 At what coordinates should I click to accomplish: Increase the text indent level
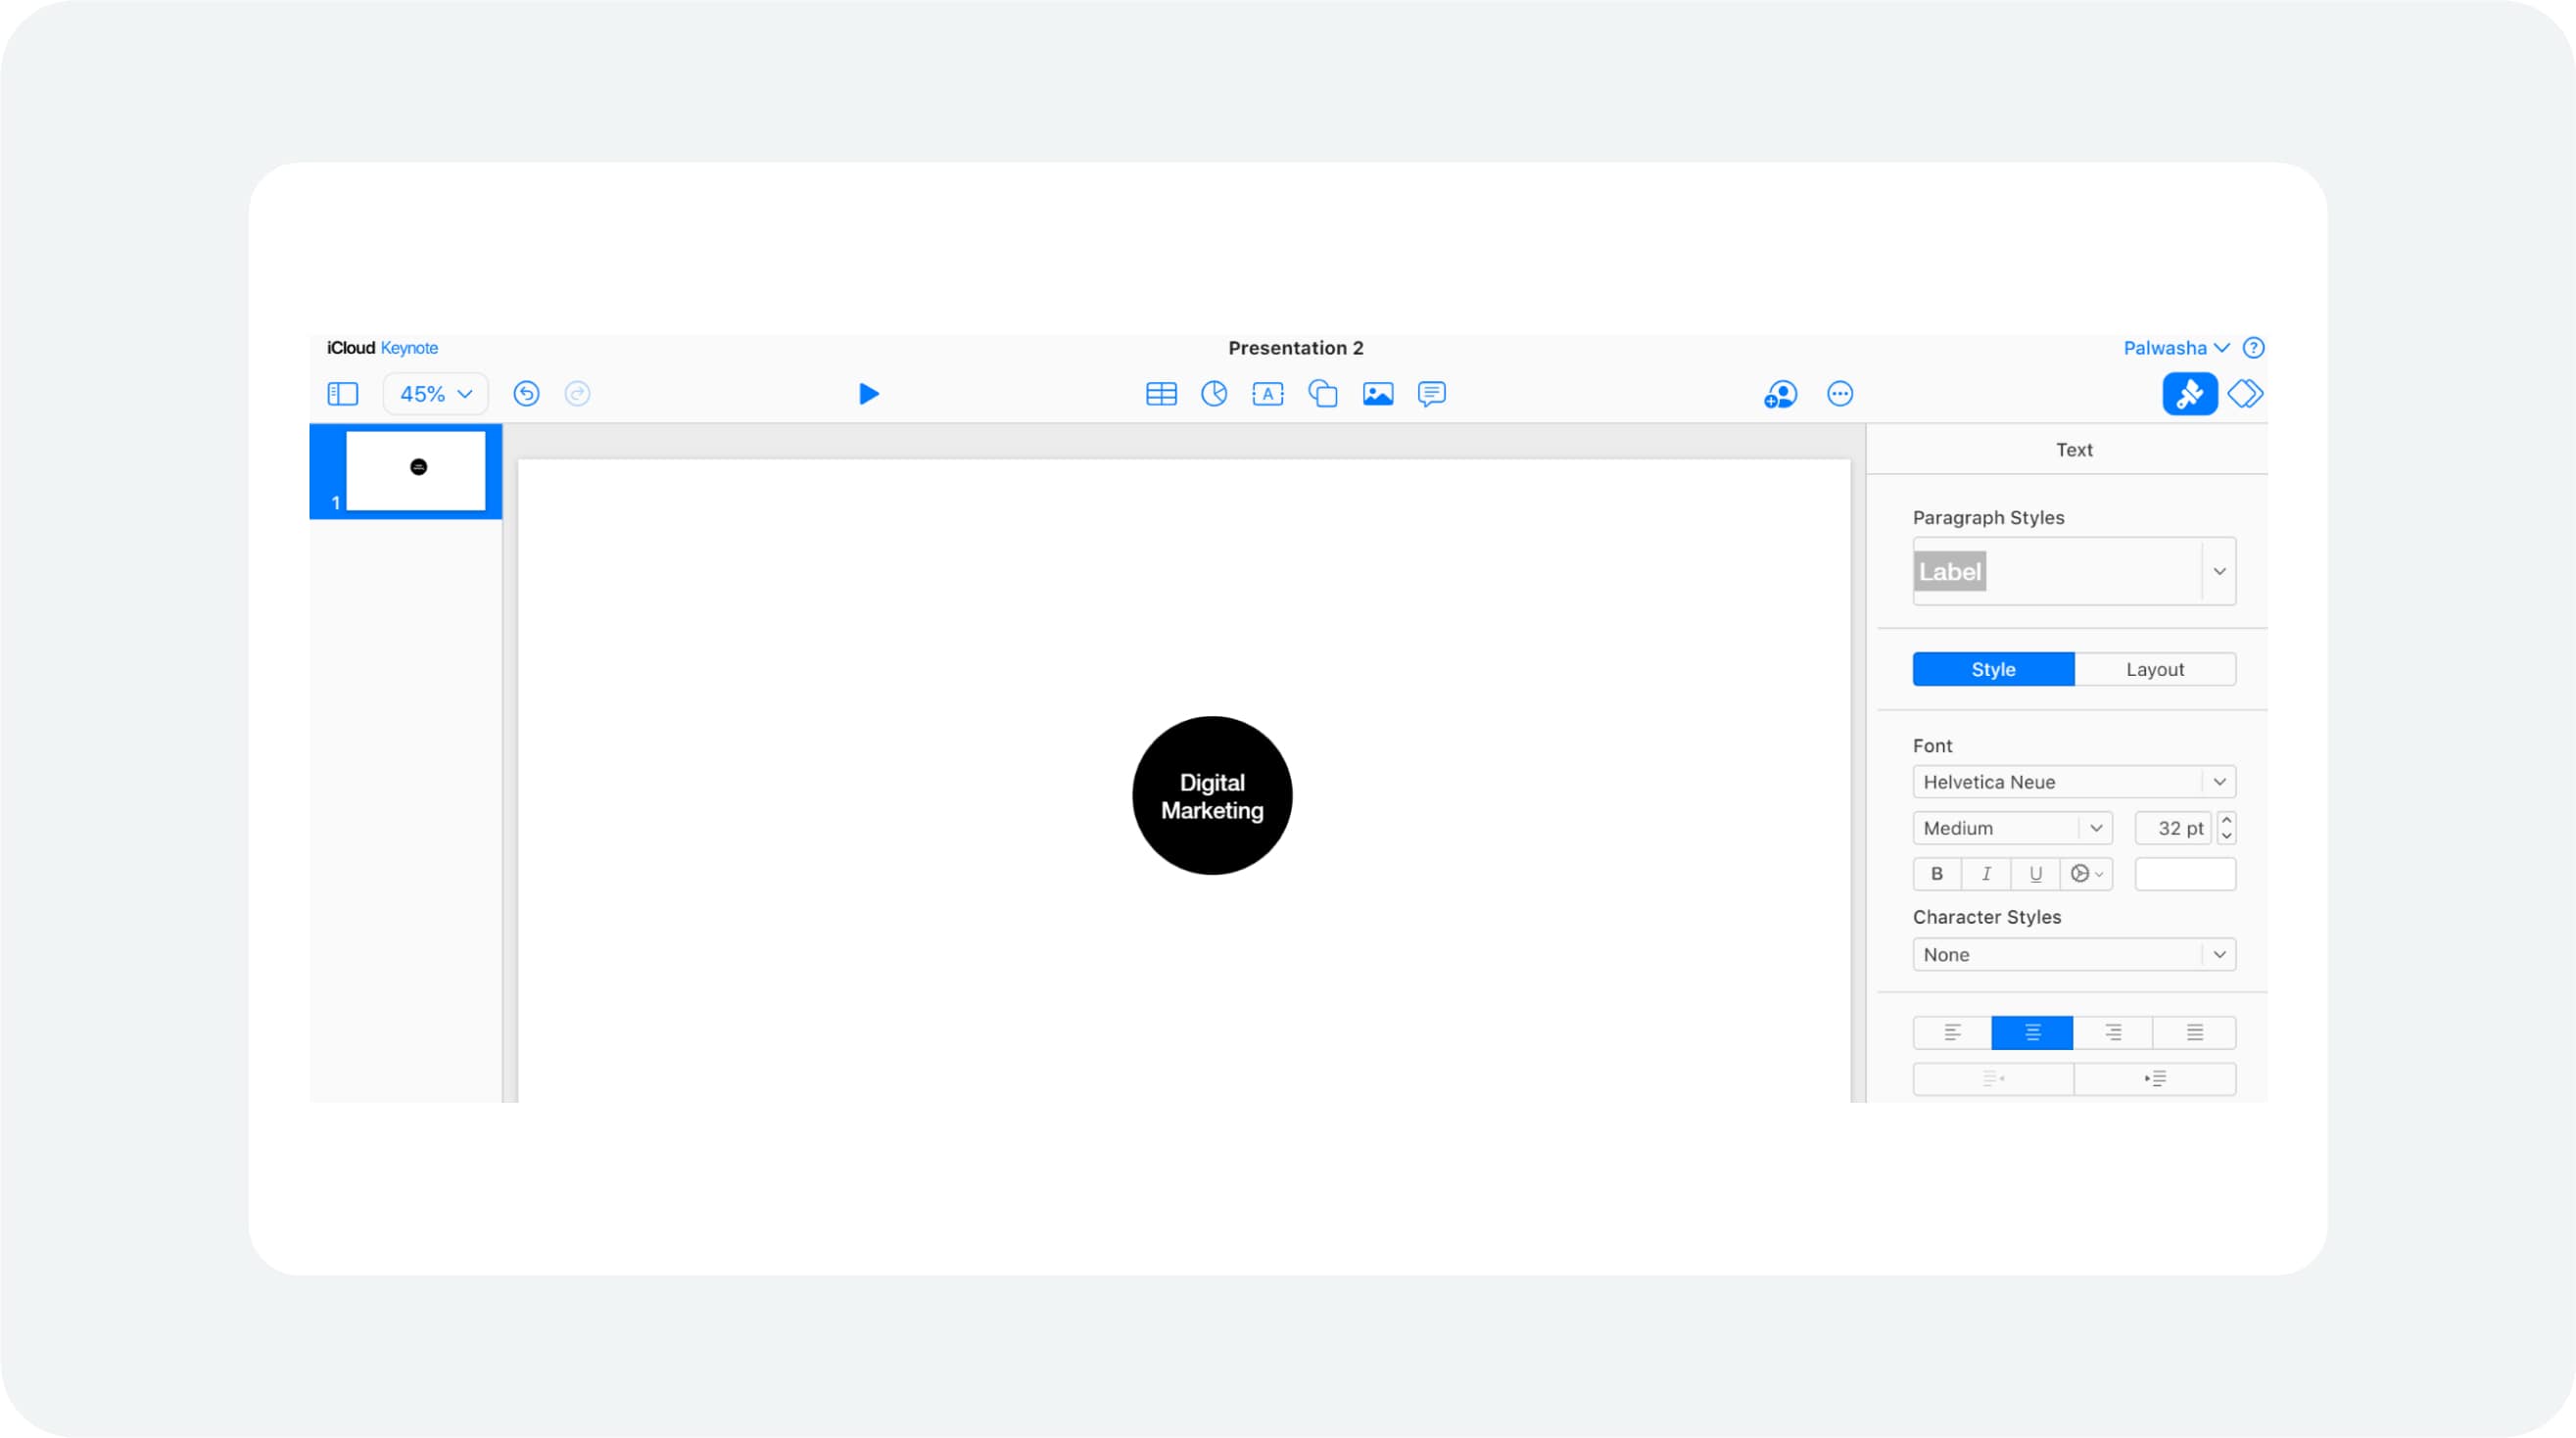(x=2155, y=1079)
